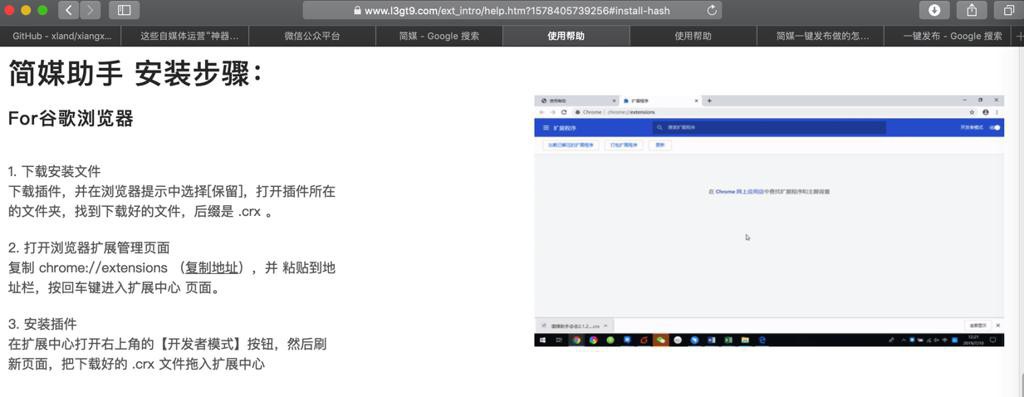
Task: Reload the page using the refresh icon
Action: (x=712, y=10)
